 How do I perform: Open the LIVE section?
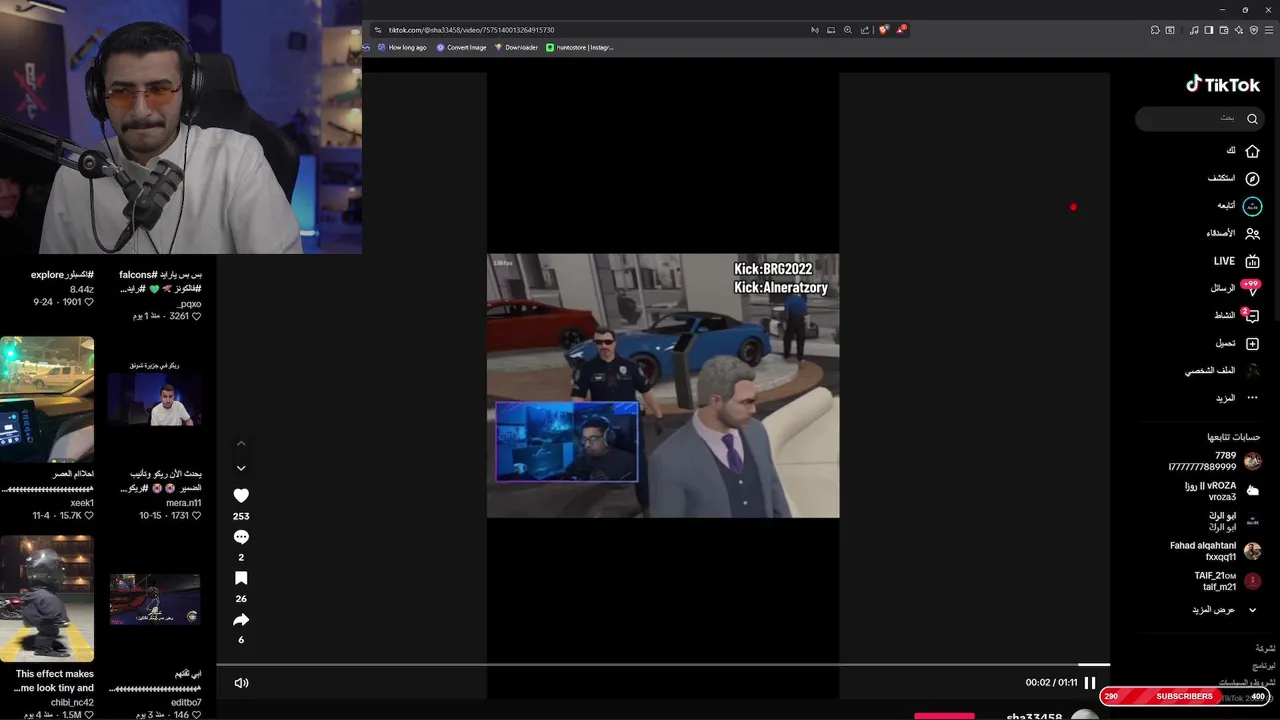1235,261
